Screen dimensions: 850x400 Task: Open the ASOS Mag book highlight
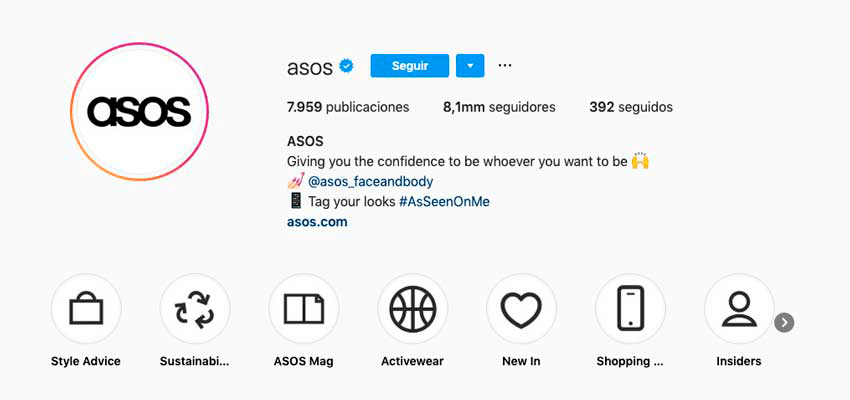304,309
